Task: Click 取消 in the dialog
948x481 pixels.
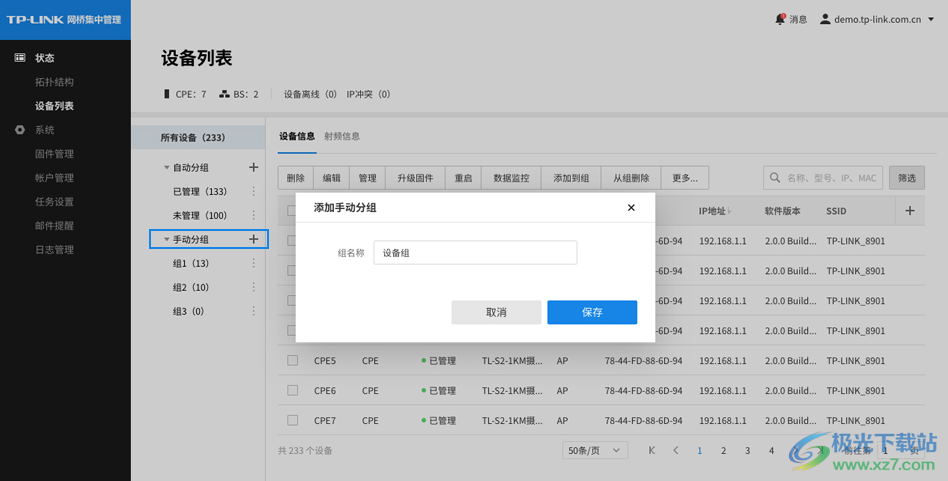Action: click(496, 312)
